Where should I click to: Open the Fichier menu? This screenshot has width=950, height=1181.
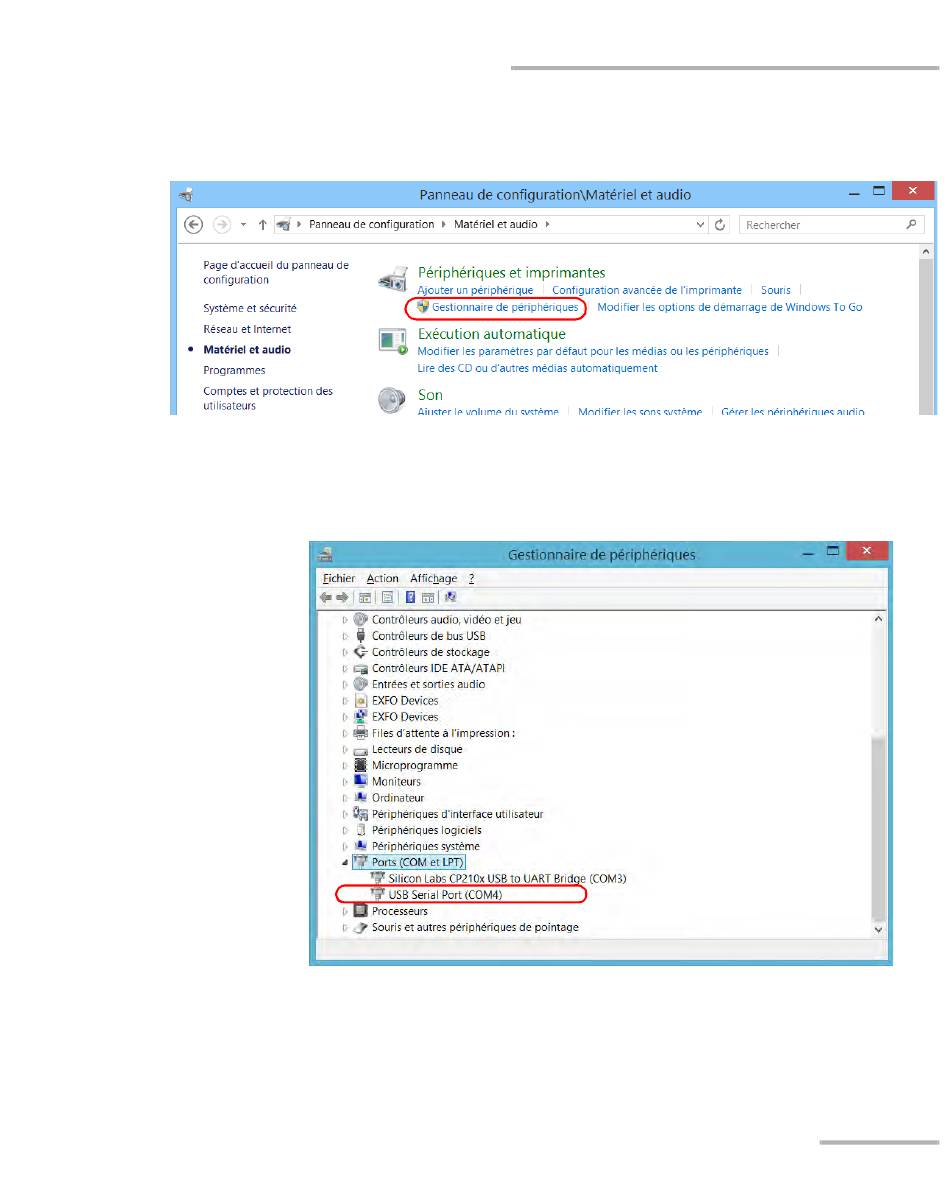coord(339,578)
